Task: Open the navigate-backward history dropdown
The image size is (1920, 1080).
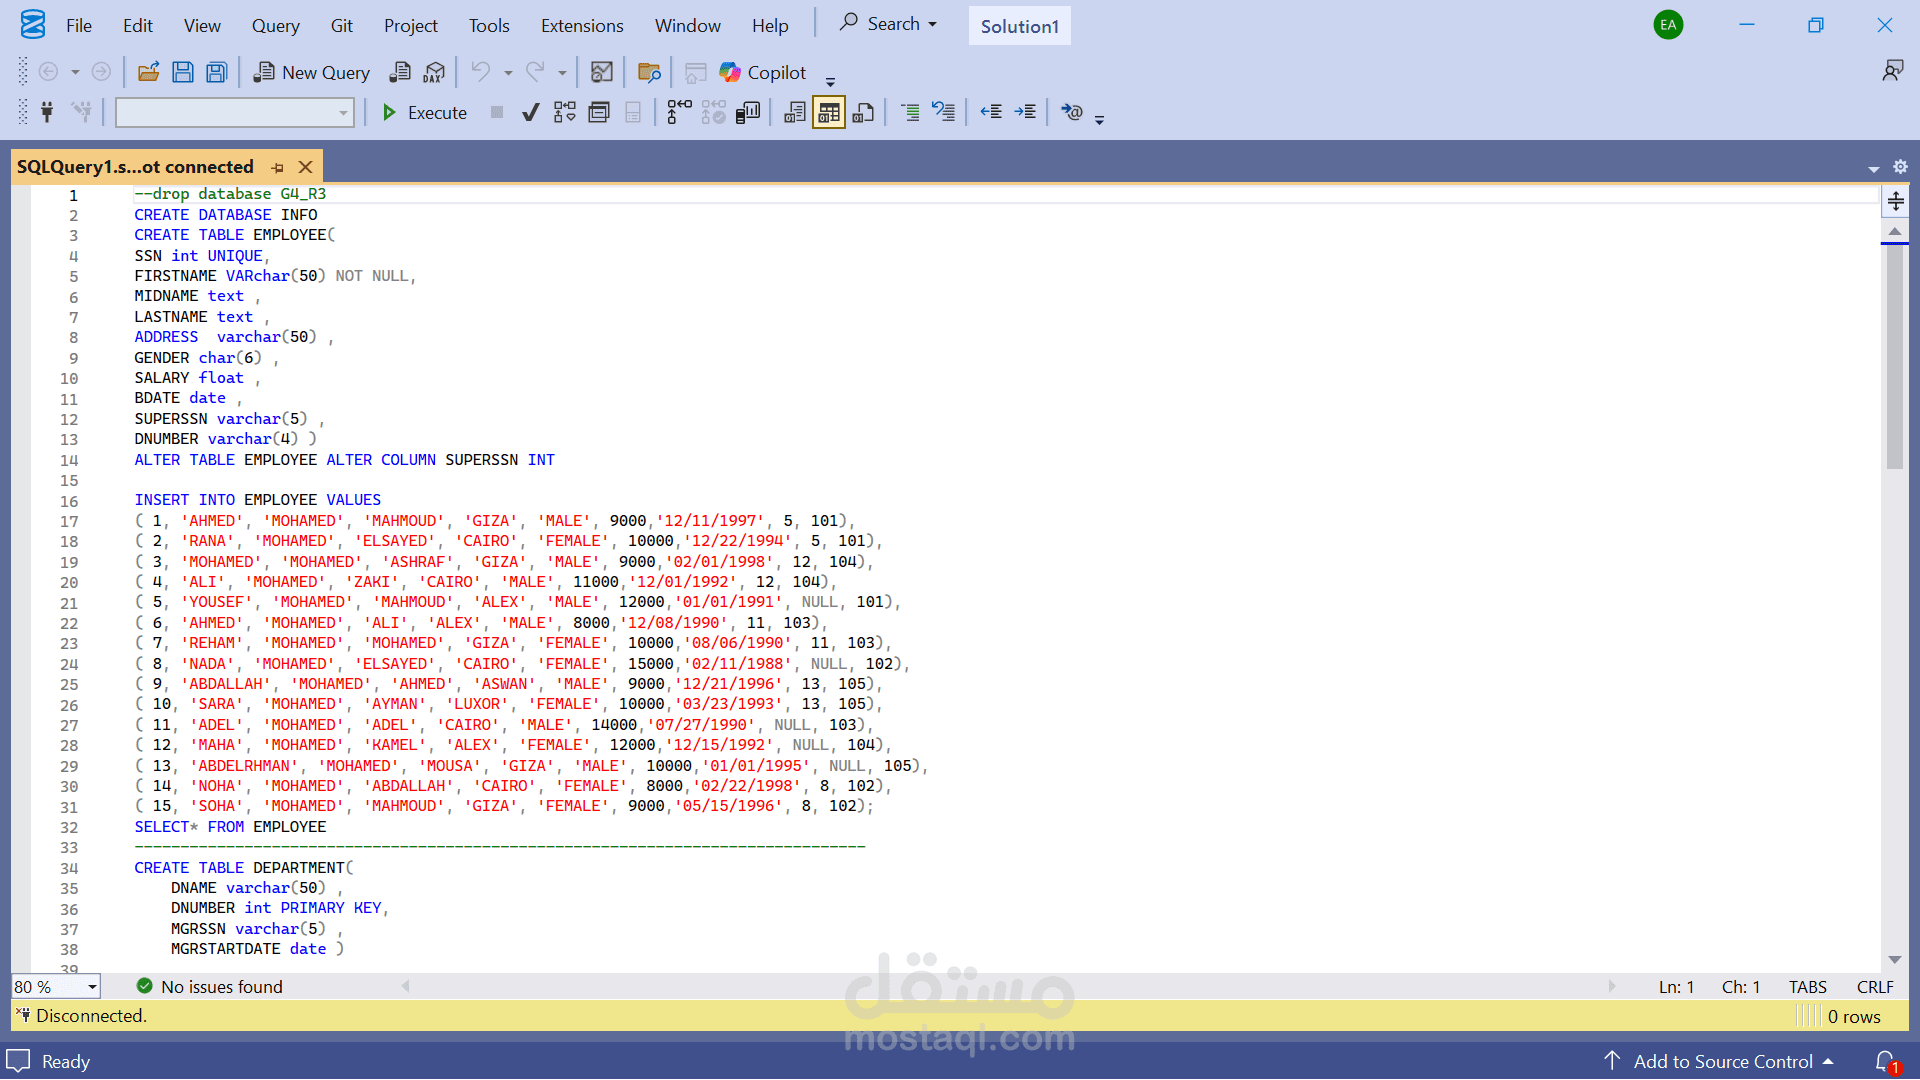Action: (75, 72)
